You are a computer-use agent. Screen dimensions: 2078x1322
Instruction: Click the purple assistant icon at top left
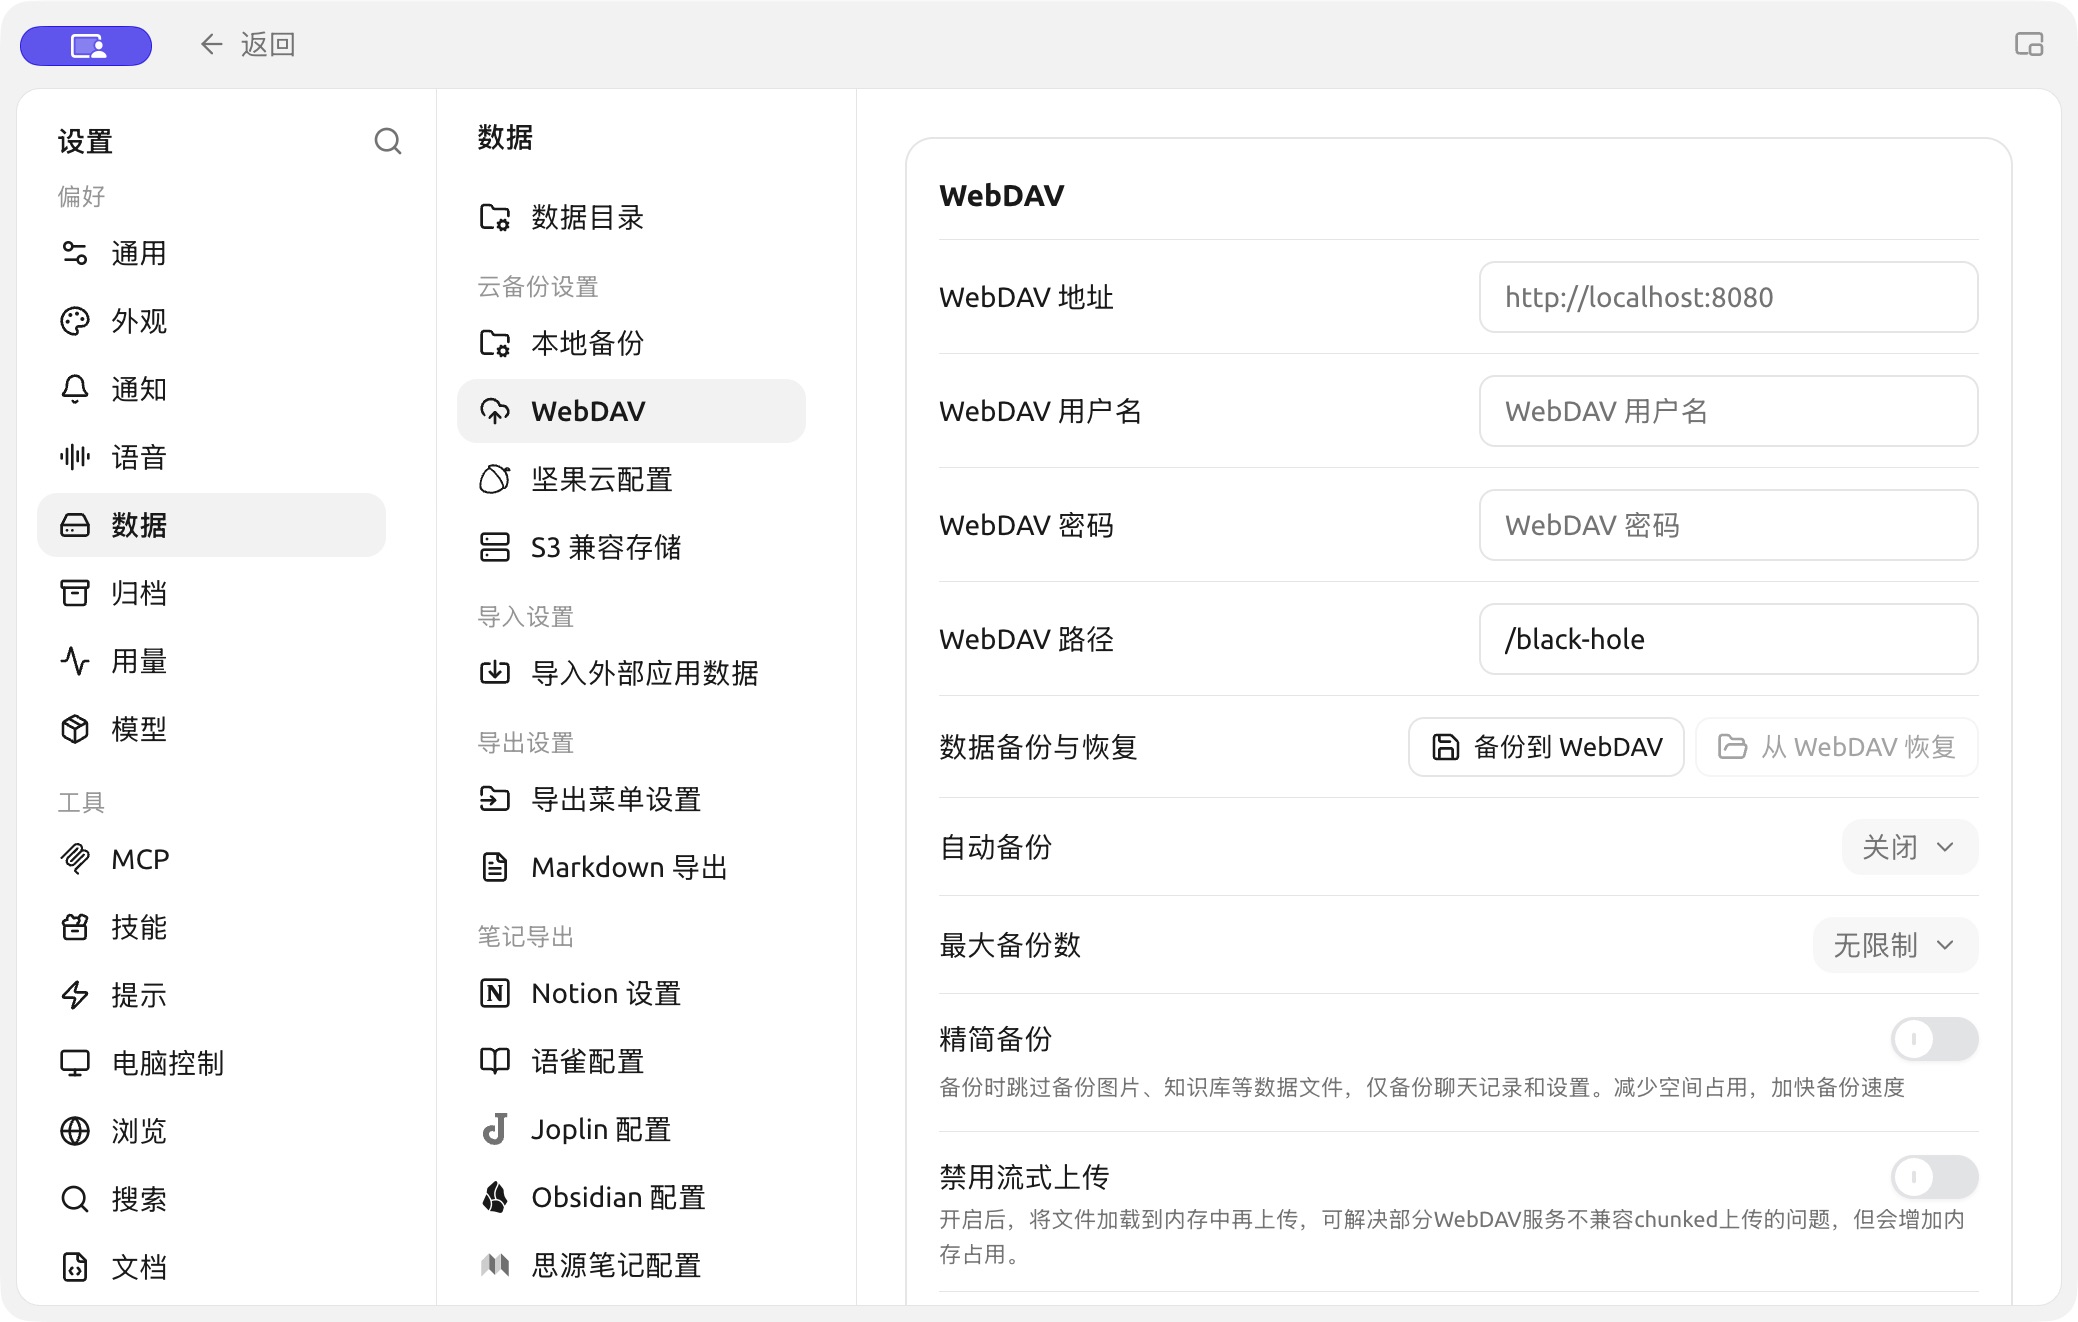point(86,45)
